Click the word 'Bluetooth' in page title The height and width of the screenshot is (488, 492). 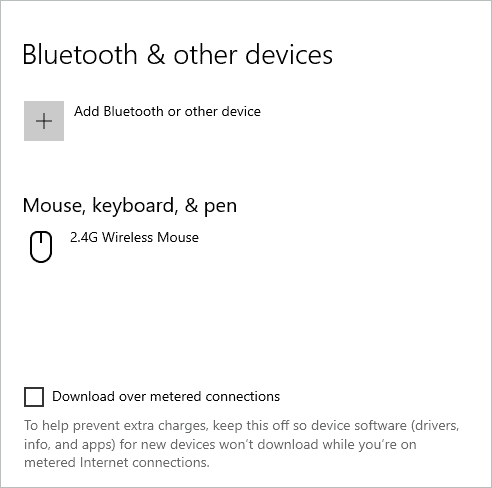[80, 55]
